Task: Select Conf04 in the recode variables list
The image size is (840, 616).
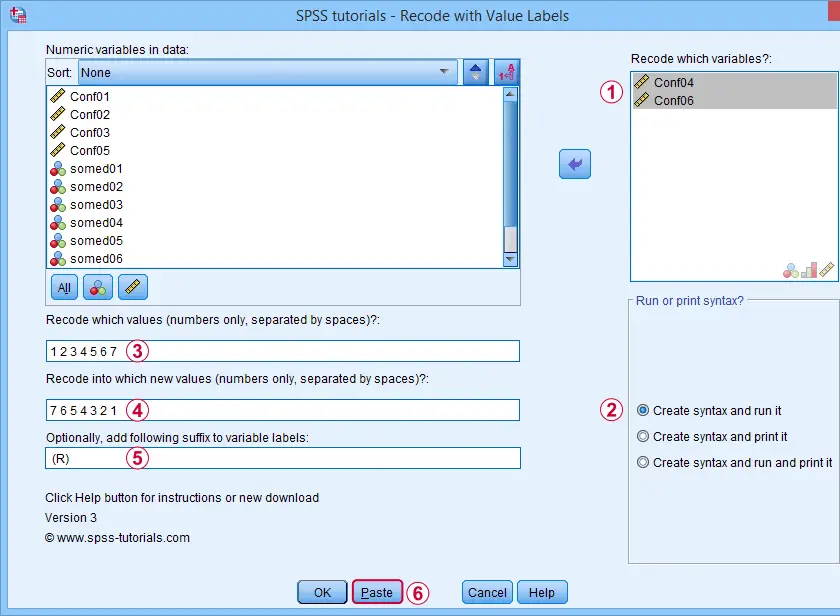Action: tap(734, 82)
